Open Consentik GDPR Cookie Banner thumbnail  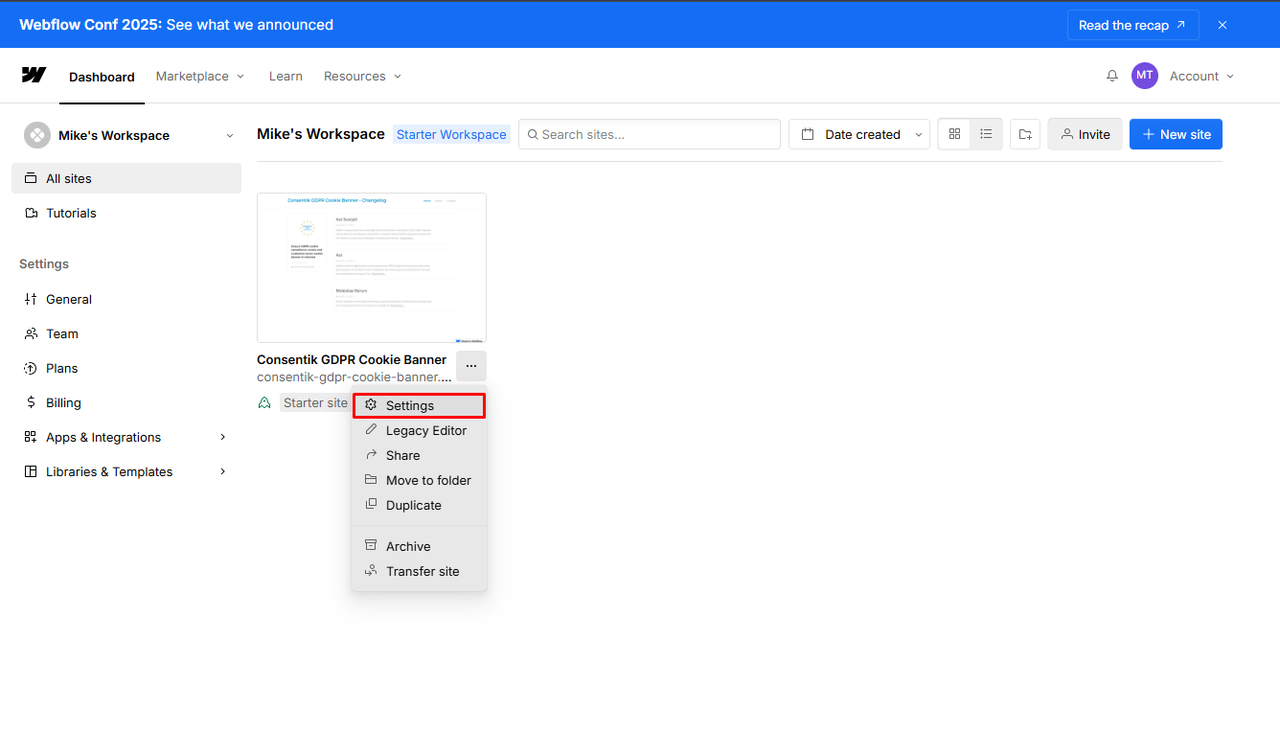pyautogui.click(x=371, y=268)
